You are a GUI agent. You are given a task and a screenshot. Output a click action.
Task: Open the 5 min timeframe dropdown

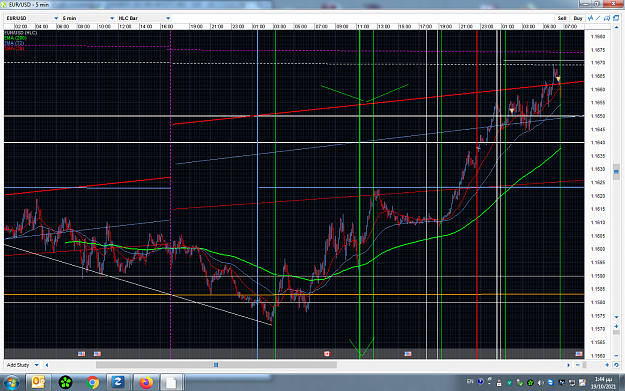tap(88, 18)
